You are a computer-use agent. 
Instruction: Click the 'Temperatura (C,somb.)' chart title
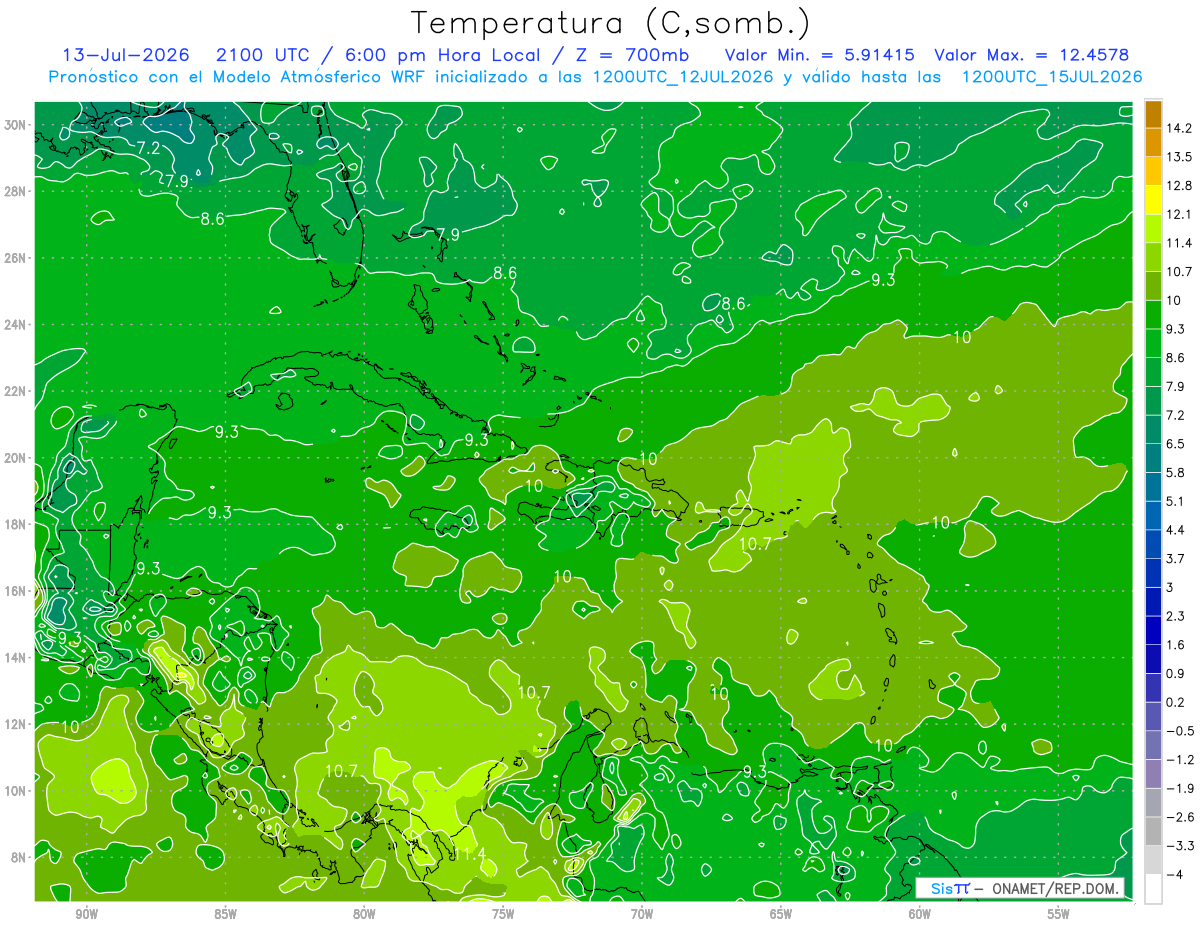pos(611,23)
